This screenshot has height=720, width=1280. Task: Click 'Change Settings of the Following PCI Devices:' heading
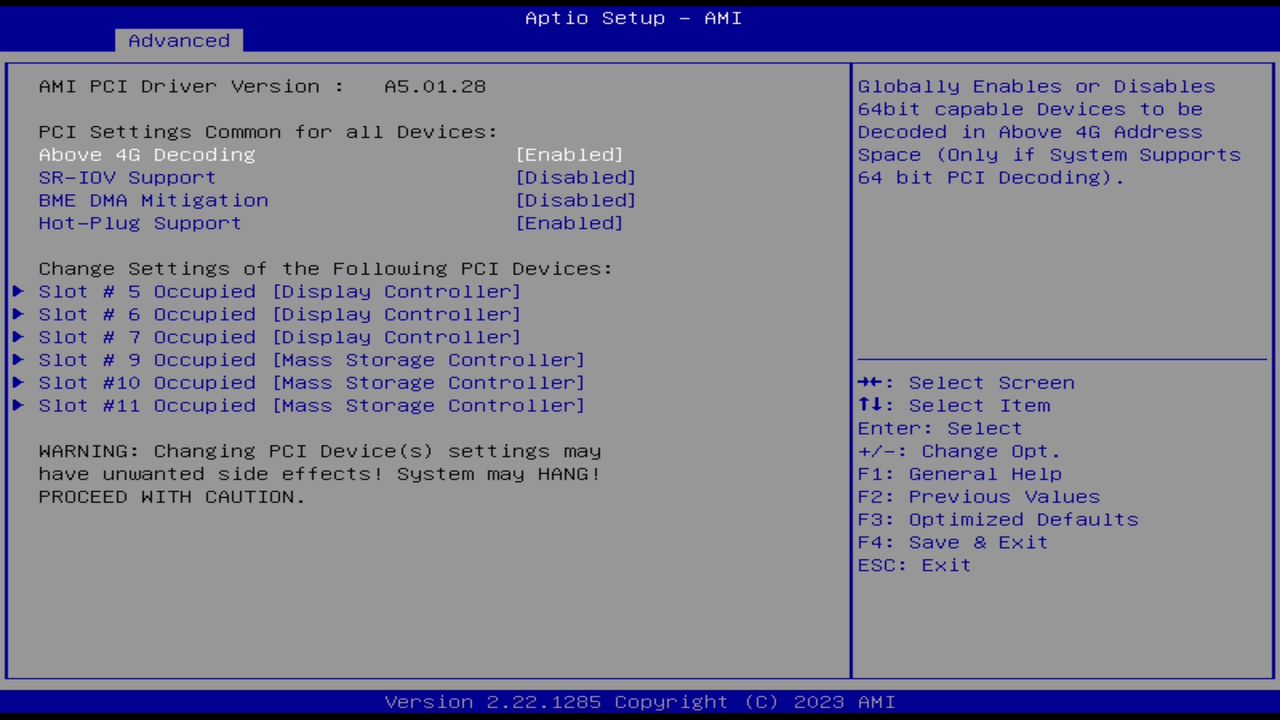pos(326,269)
